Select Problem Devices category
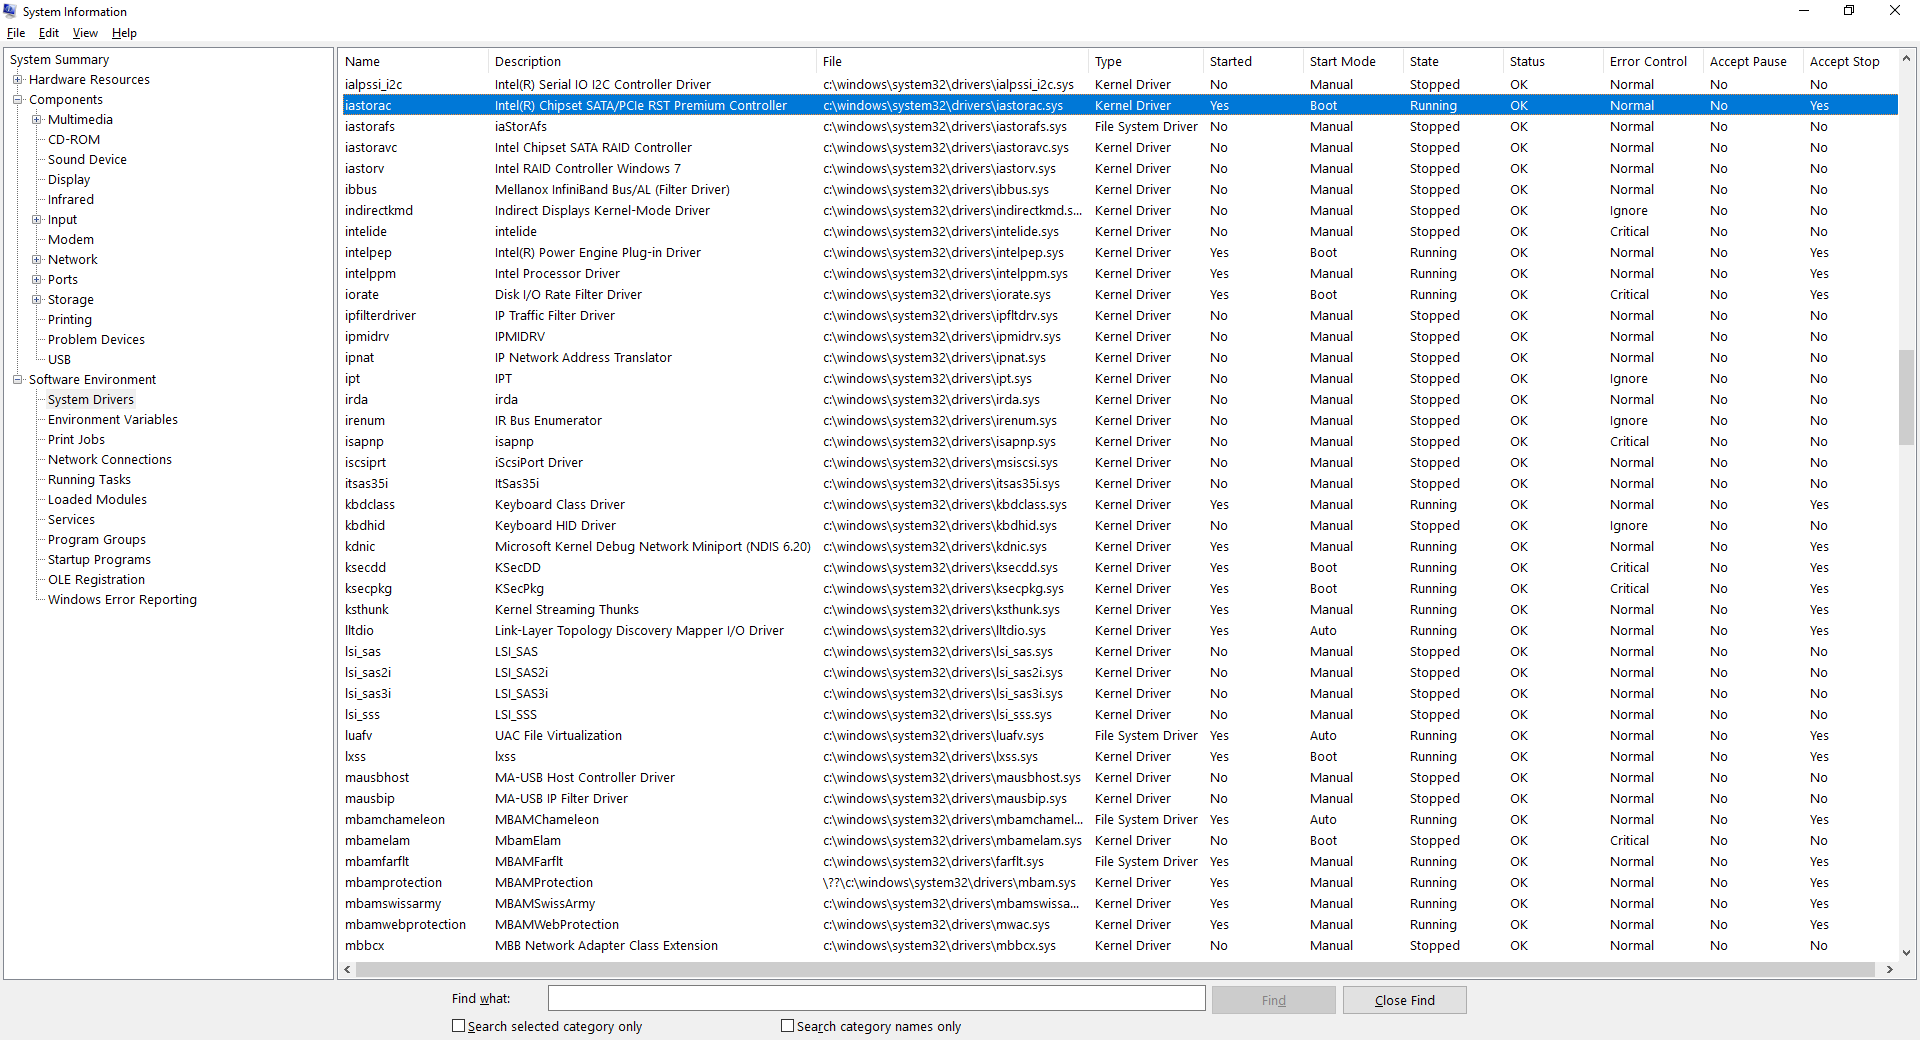 click(96, 340)
